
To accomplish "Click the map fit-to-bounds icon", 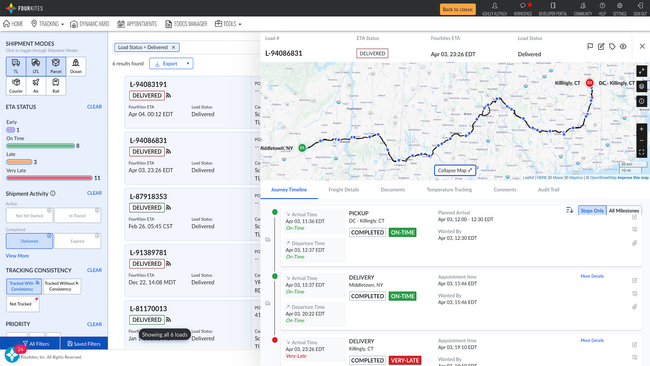I will click(641, 152).
